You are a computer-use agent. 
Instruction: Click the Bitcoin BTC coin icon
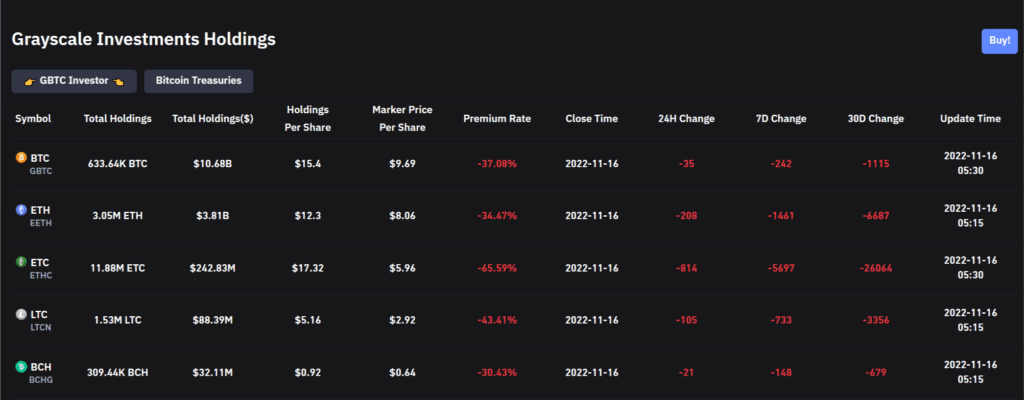tap(21, 158)
